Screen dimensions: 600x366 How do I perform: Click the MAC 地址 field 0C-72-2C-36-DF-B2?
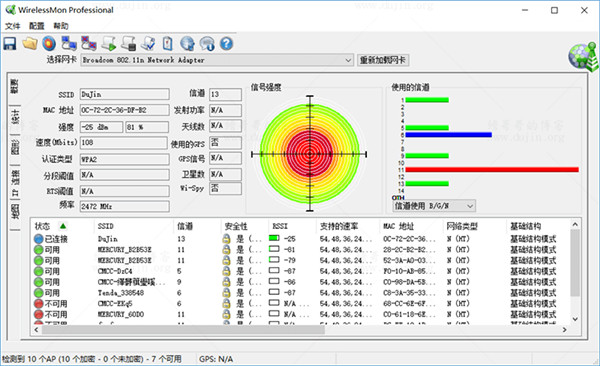(124, 110)
